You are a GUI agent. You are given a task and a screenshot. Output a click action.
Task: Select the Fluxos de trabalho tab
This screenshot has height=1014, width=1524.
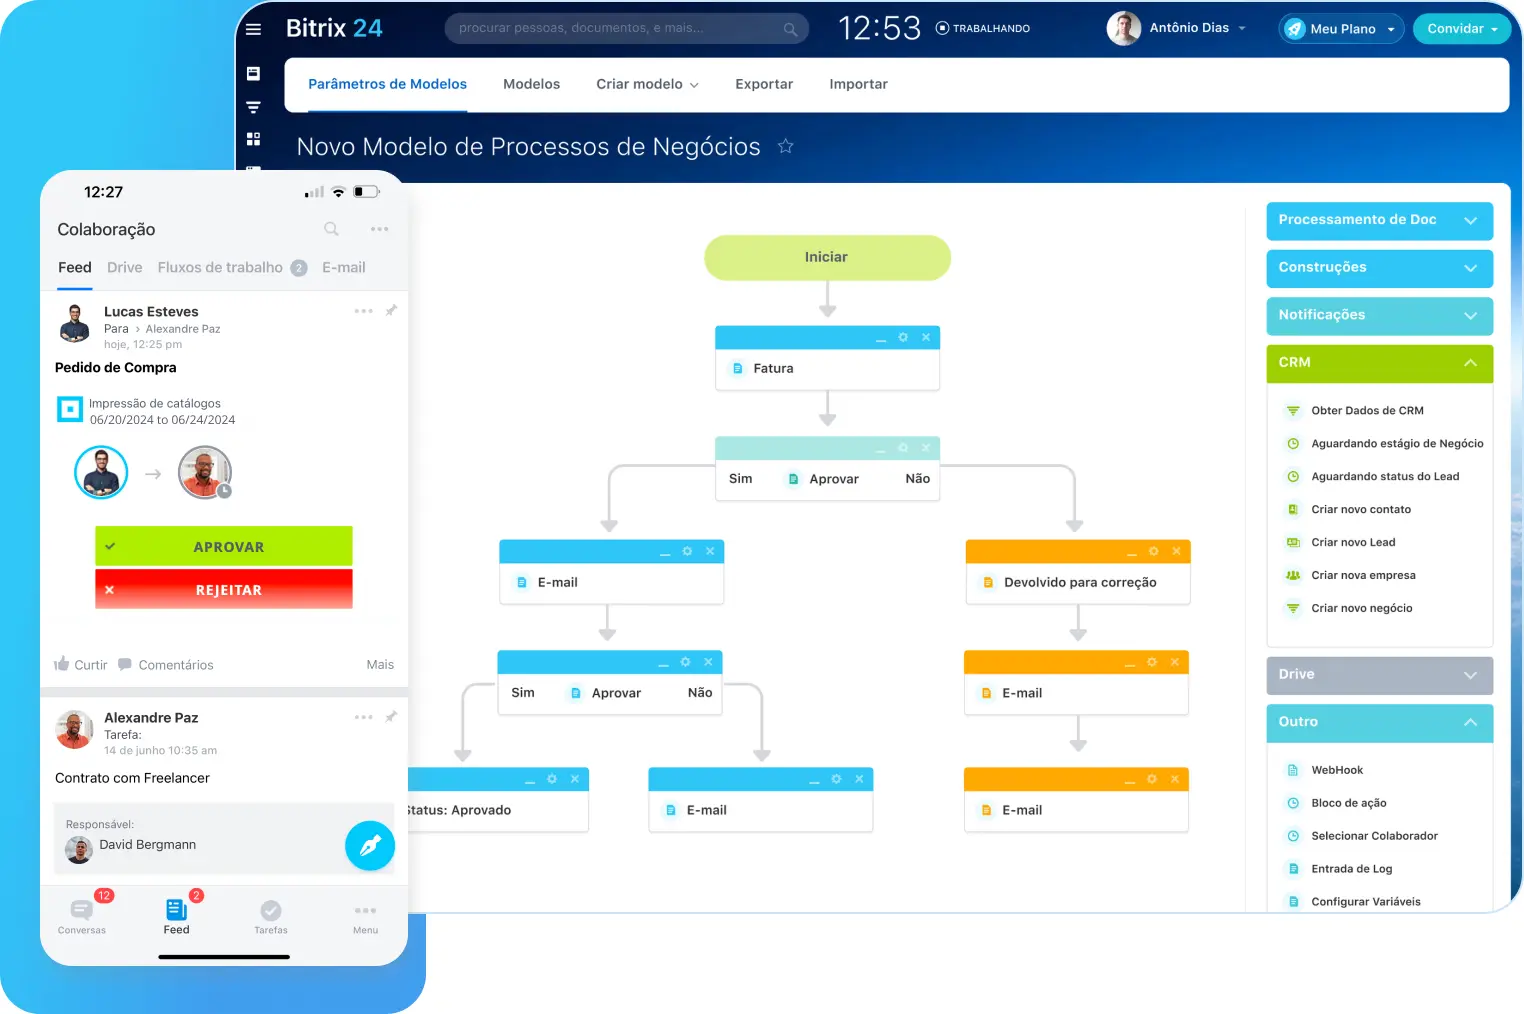click(x=220, y=268)
